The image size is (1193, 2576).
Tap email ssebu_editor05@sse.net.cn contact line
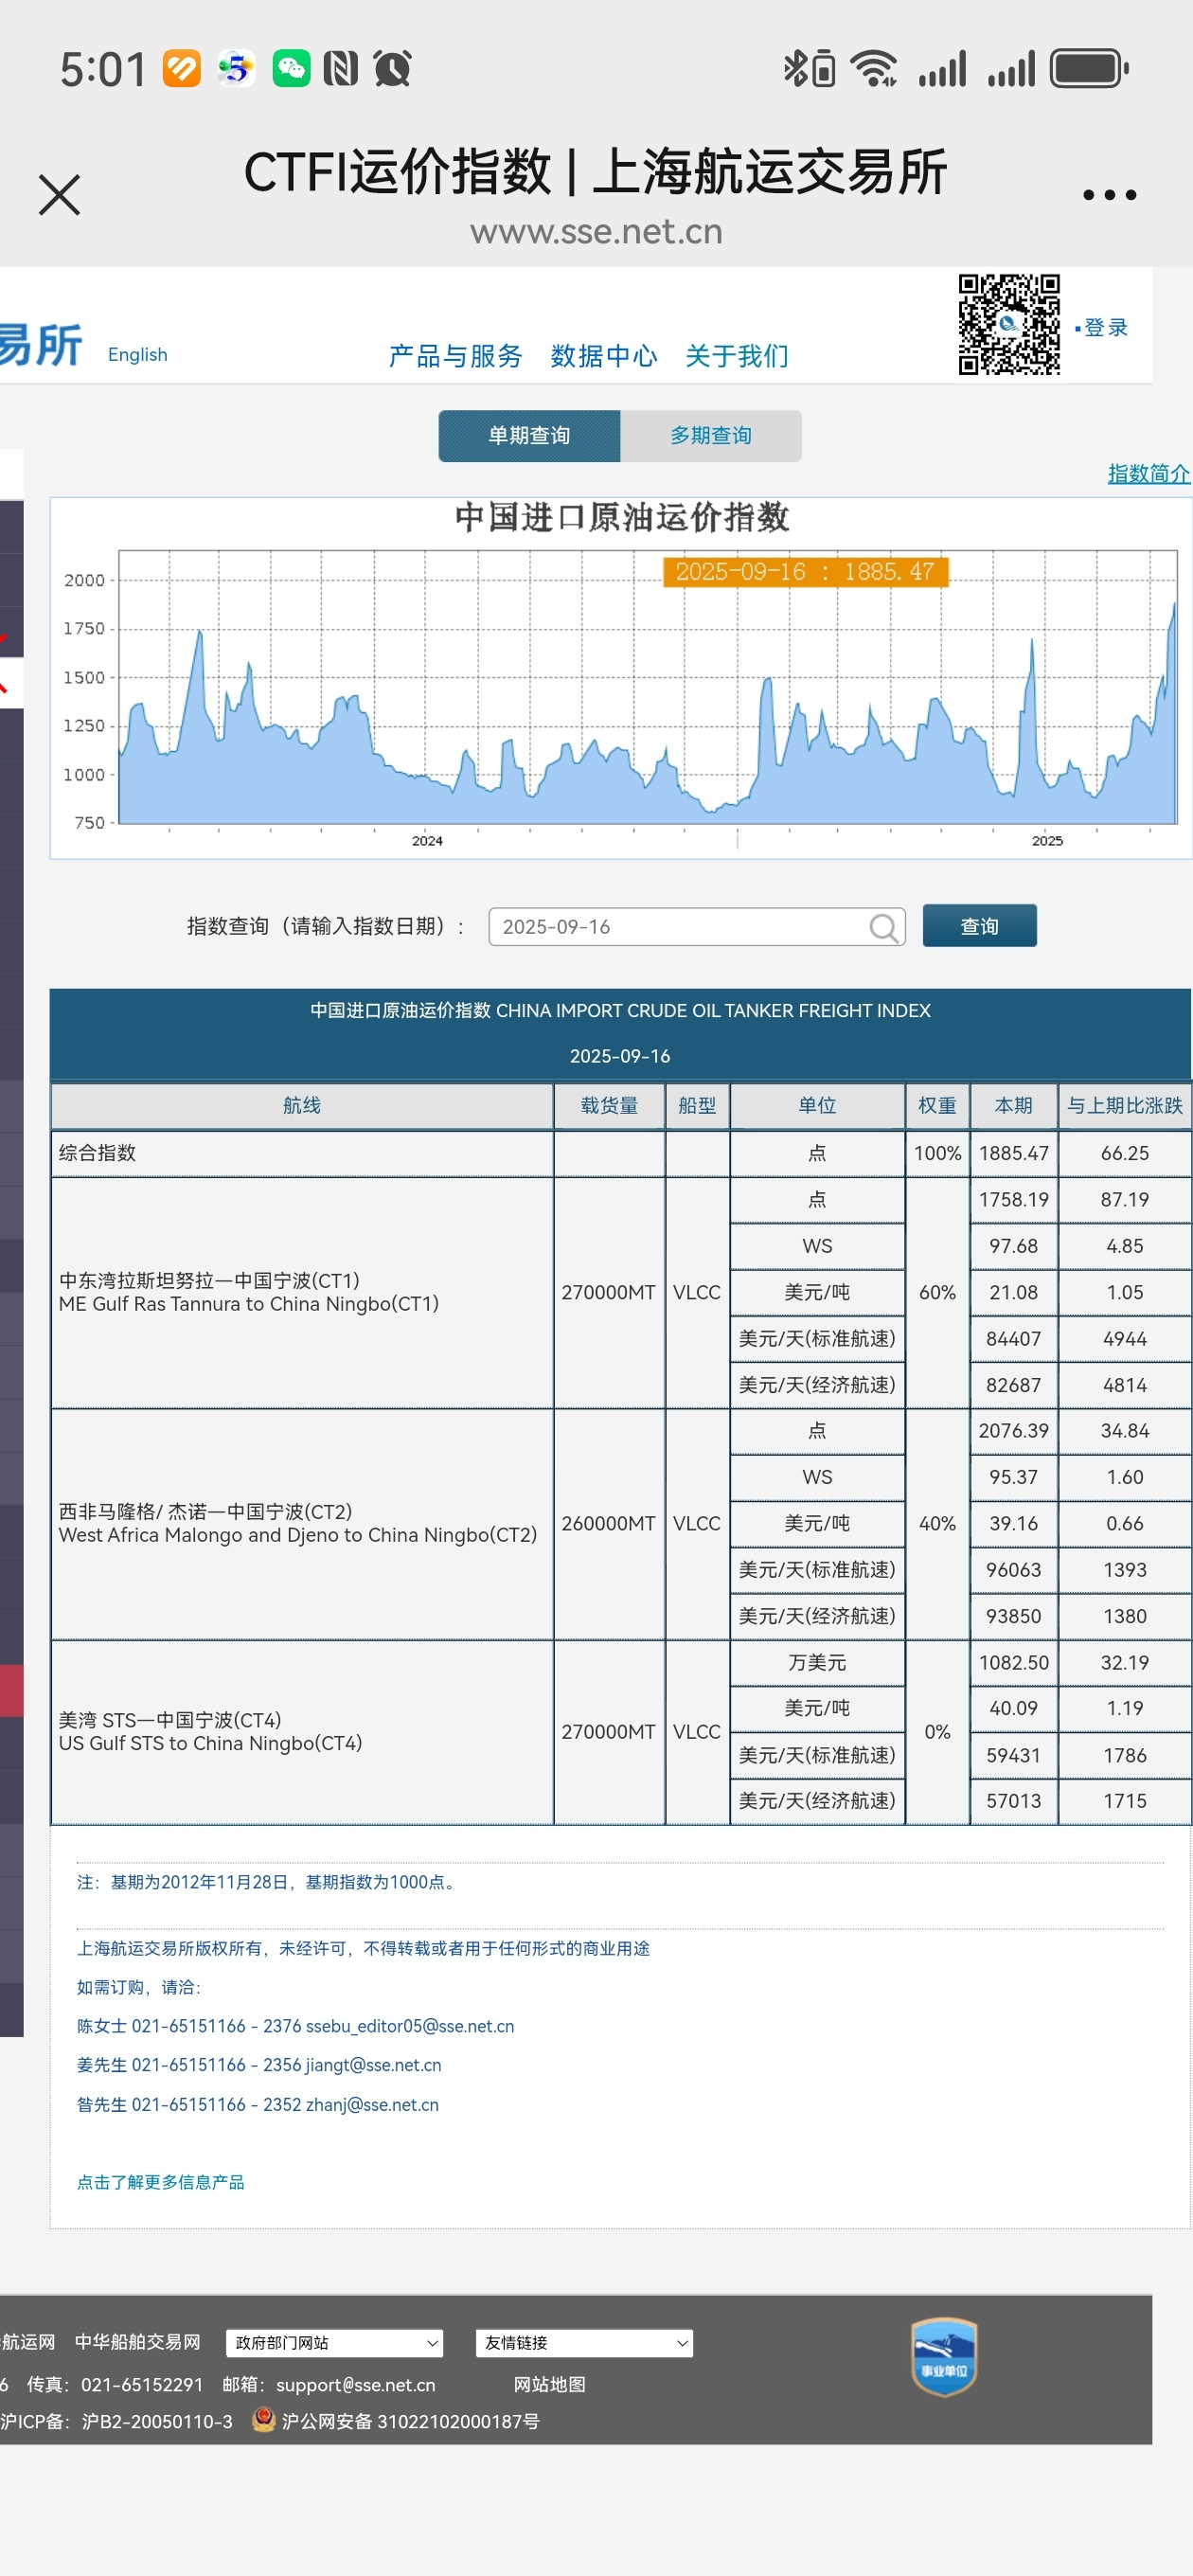pos(295,2026)
